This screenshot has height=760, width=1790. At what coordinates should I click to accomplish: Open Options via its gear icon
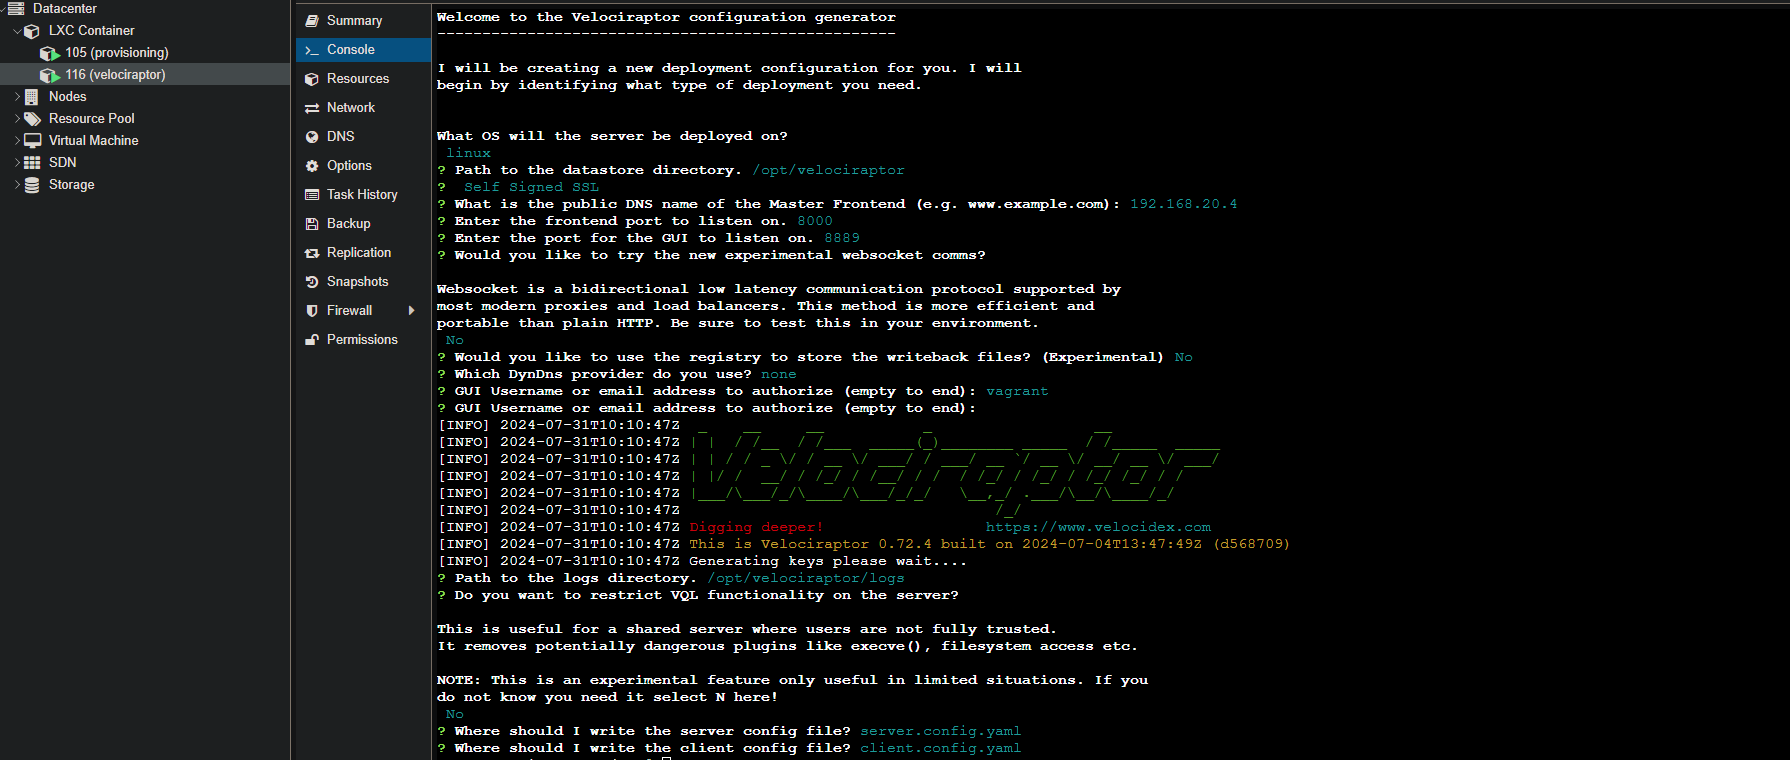312,166
